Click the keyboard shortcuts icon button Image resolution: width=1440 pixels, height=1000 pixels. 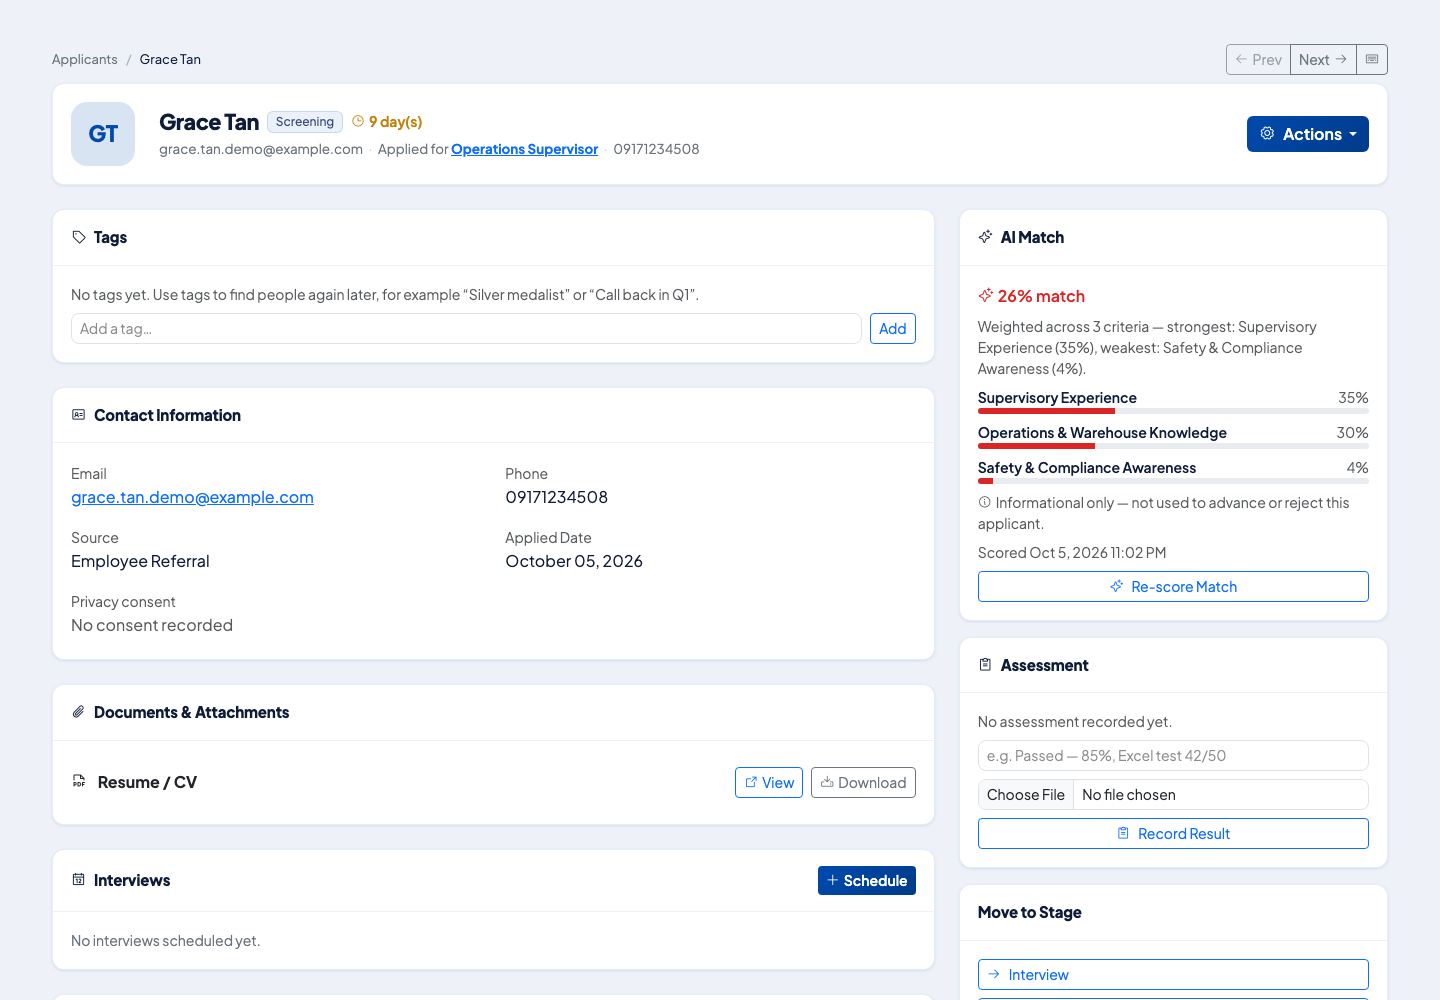(1372, 60)
